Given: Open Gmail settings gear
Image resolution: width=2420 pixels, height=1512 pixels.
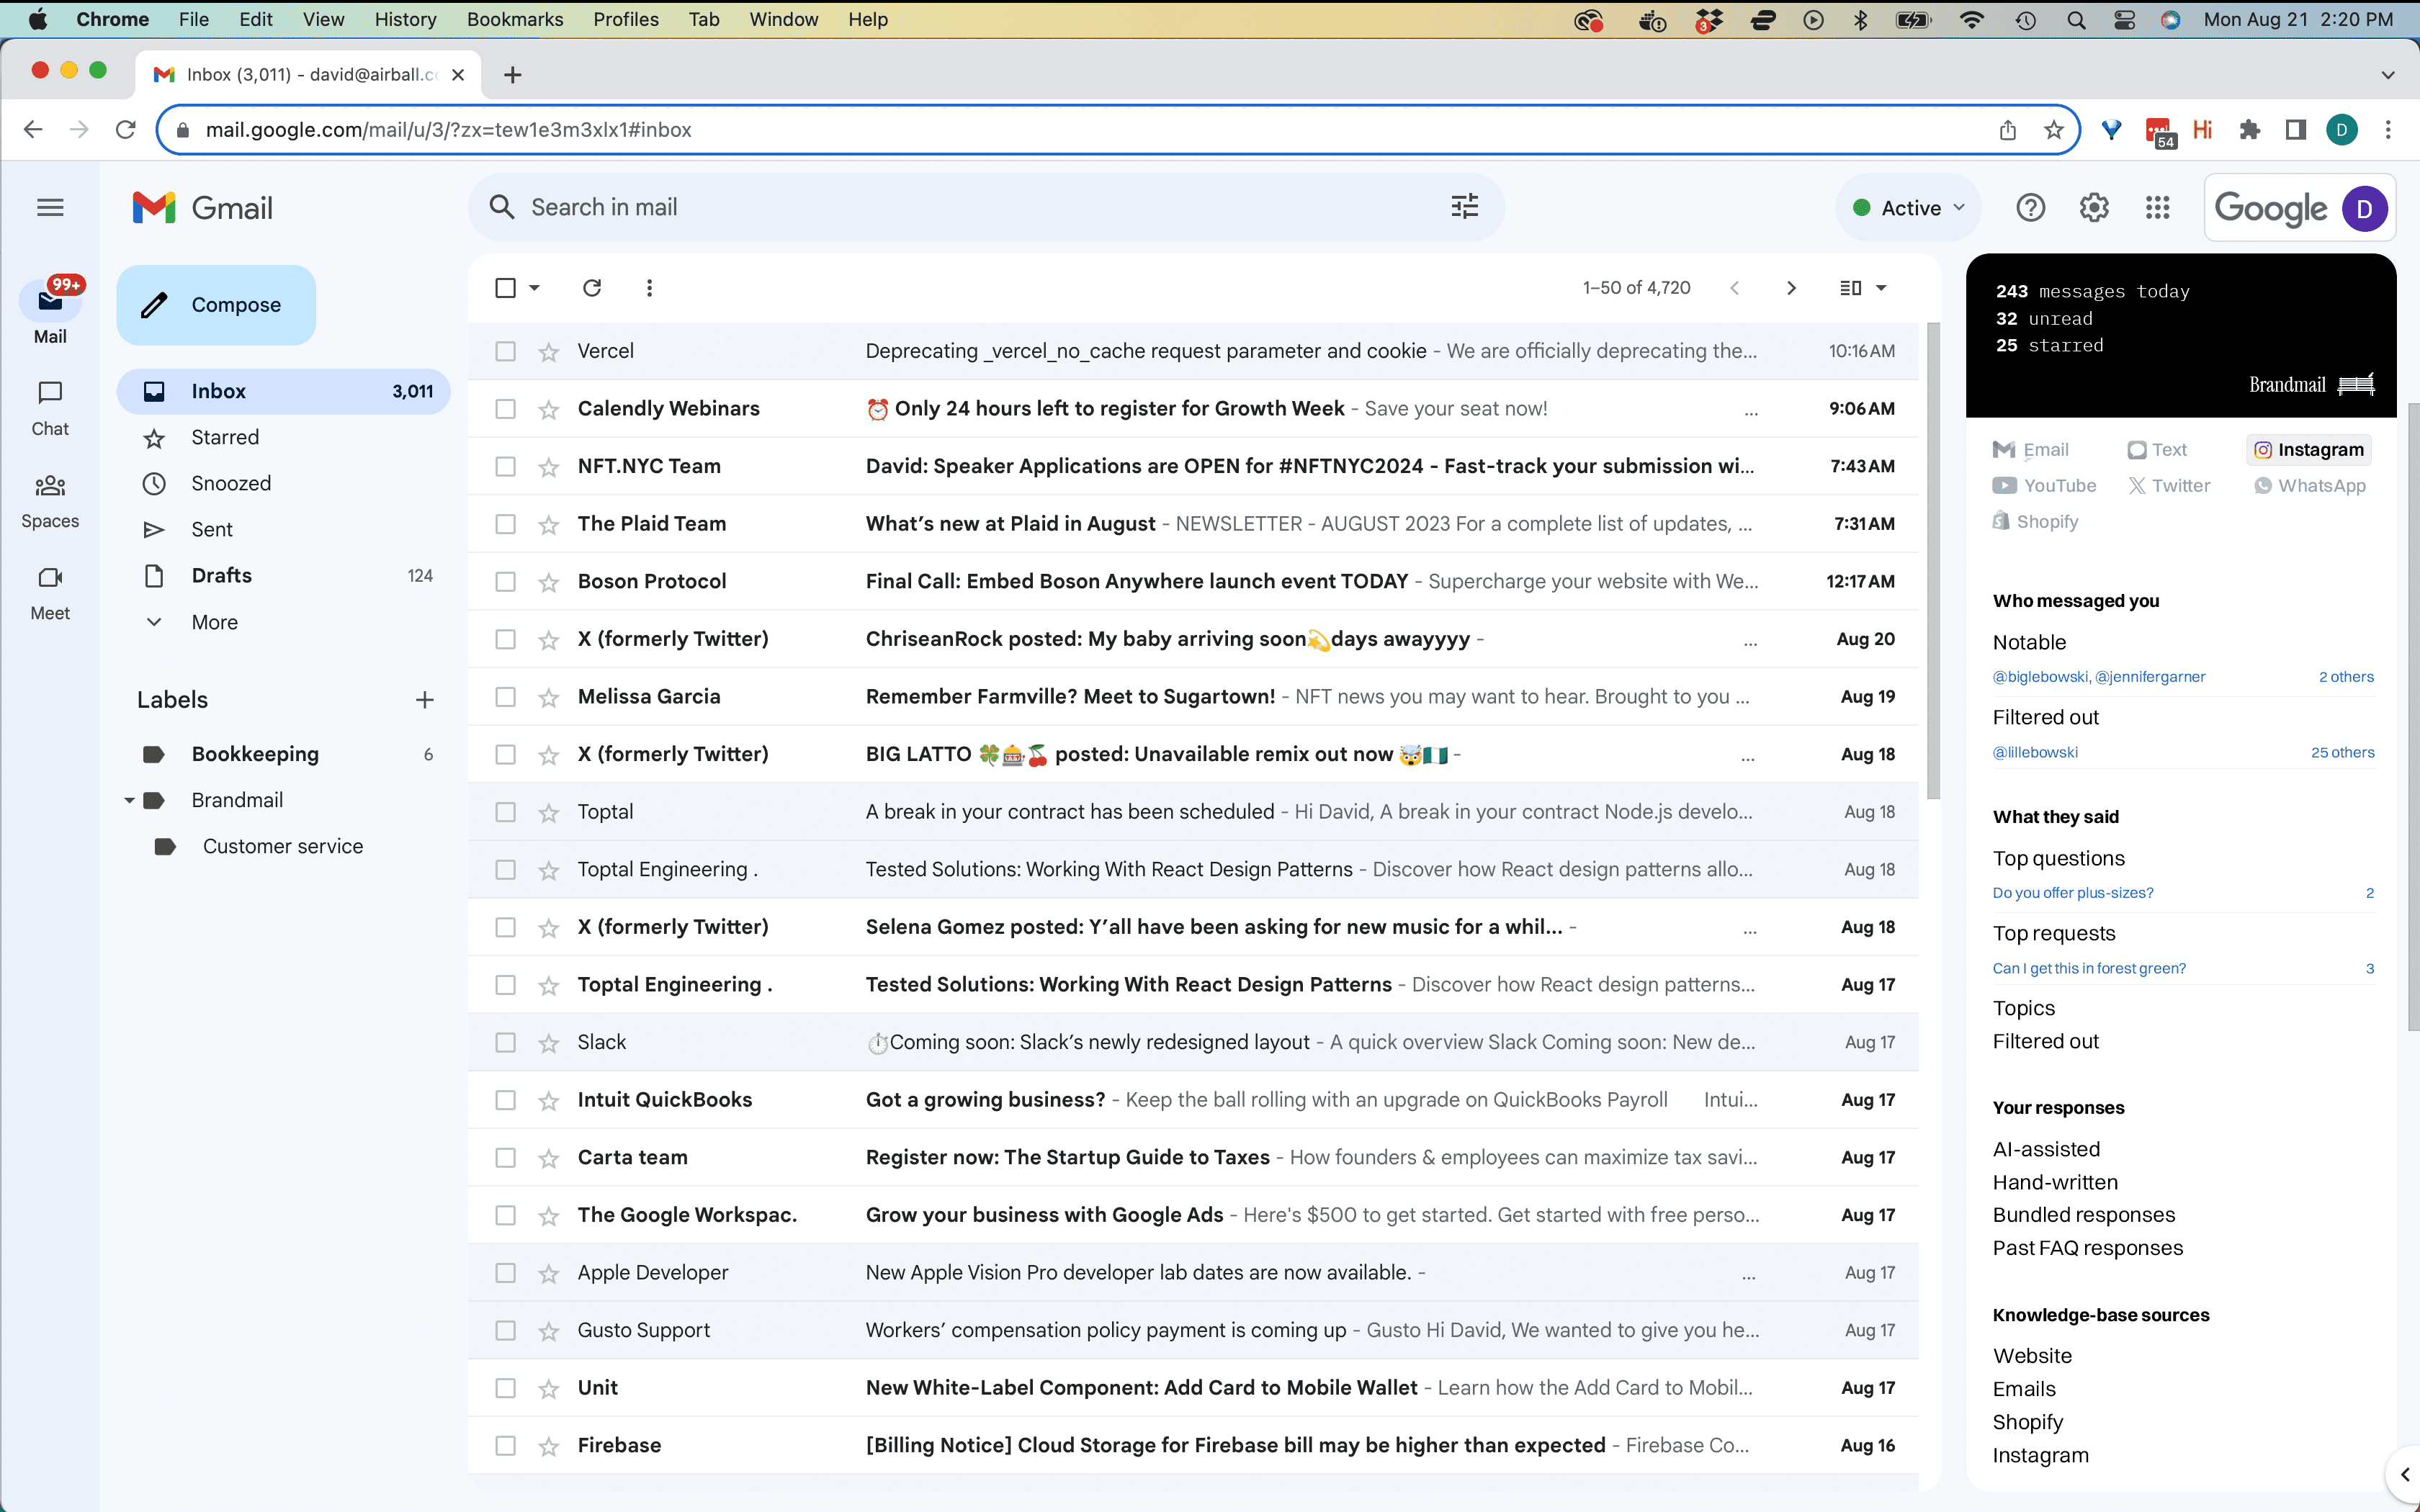Looking at the screenshot, I should (x=2093, y=207).
